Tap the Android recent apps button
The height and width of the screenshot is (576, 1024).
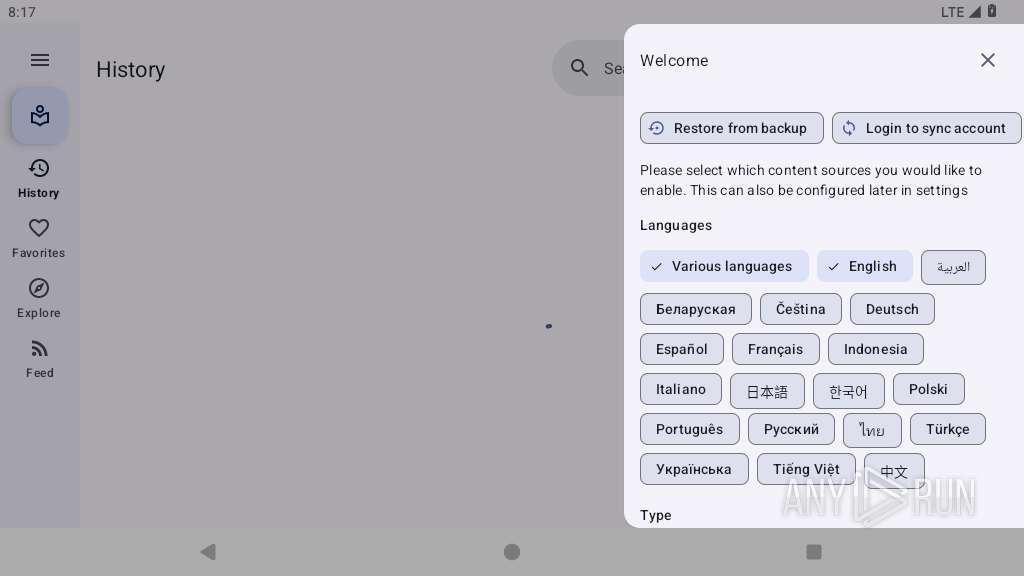click(814, 552)
